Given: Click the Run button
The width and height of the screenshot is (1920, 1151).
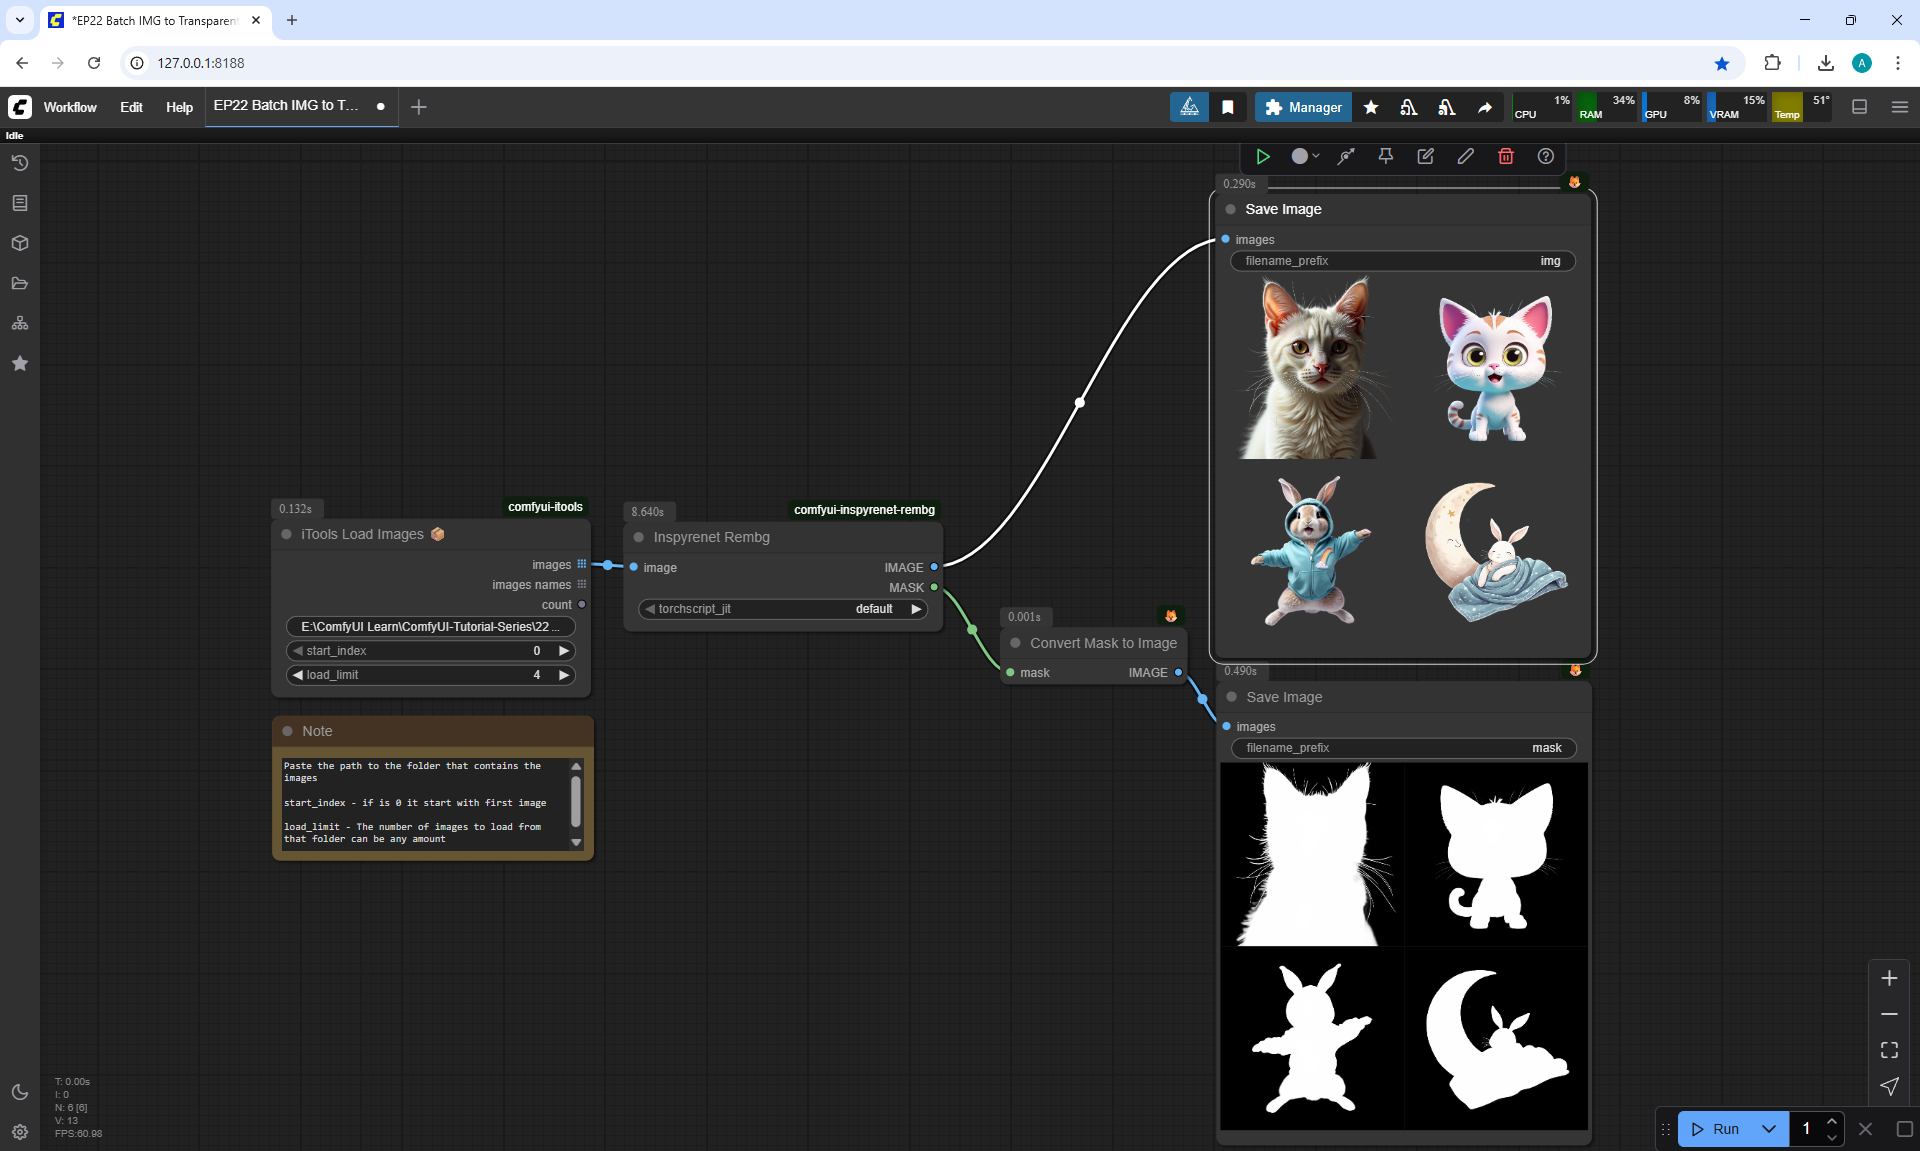Looking at the screenshot, I should click(1716, 1129).
